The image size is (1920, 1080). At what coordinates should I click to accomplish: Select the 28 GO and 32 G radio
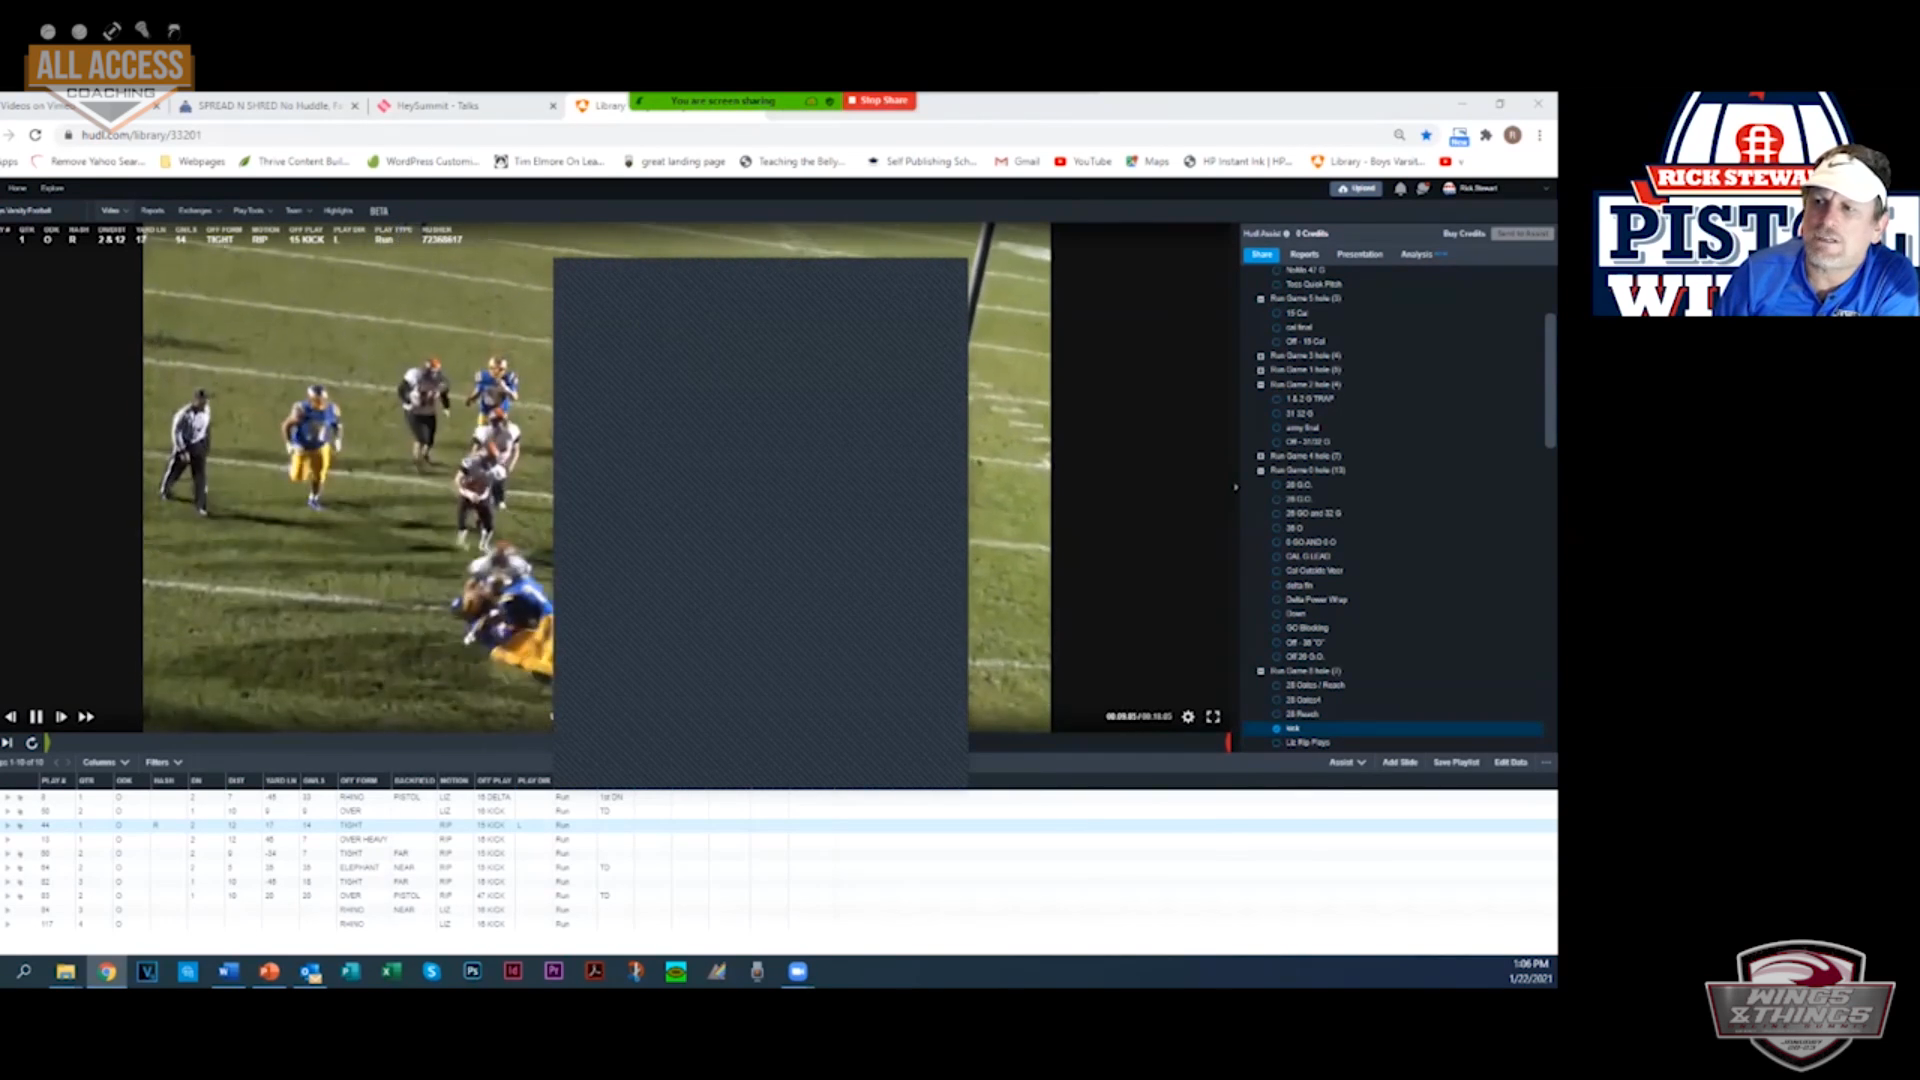click(x=1277, y=513)
